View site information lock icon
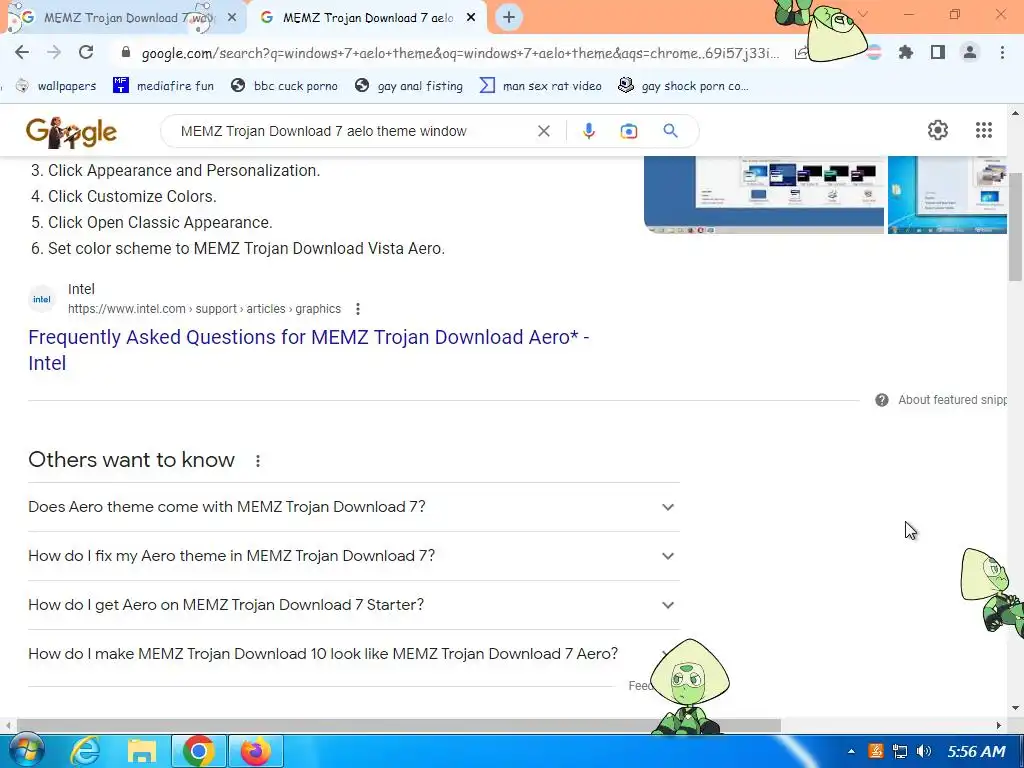1024x768 pixels. 126,53
